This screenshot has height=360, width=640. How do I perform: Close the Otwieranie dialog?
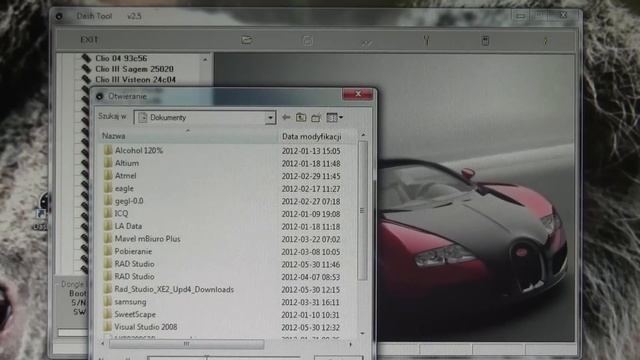(358, 94)
